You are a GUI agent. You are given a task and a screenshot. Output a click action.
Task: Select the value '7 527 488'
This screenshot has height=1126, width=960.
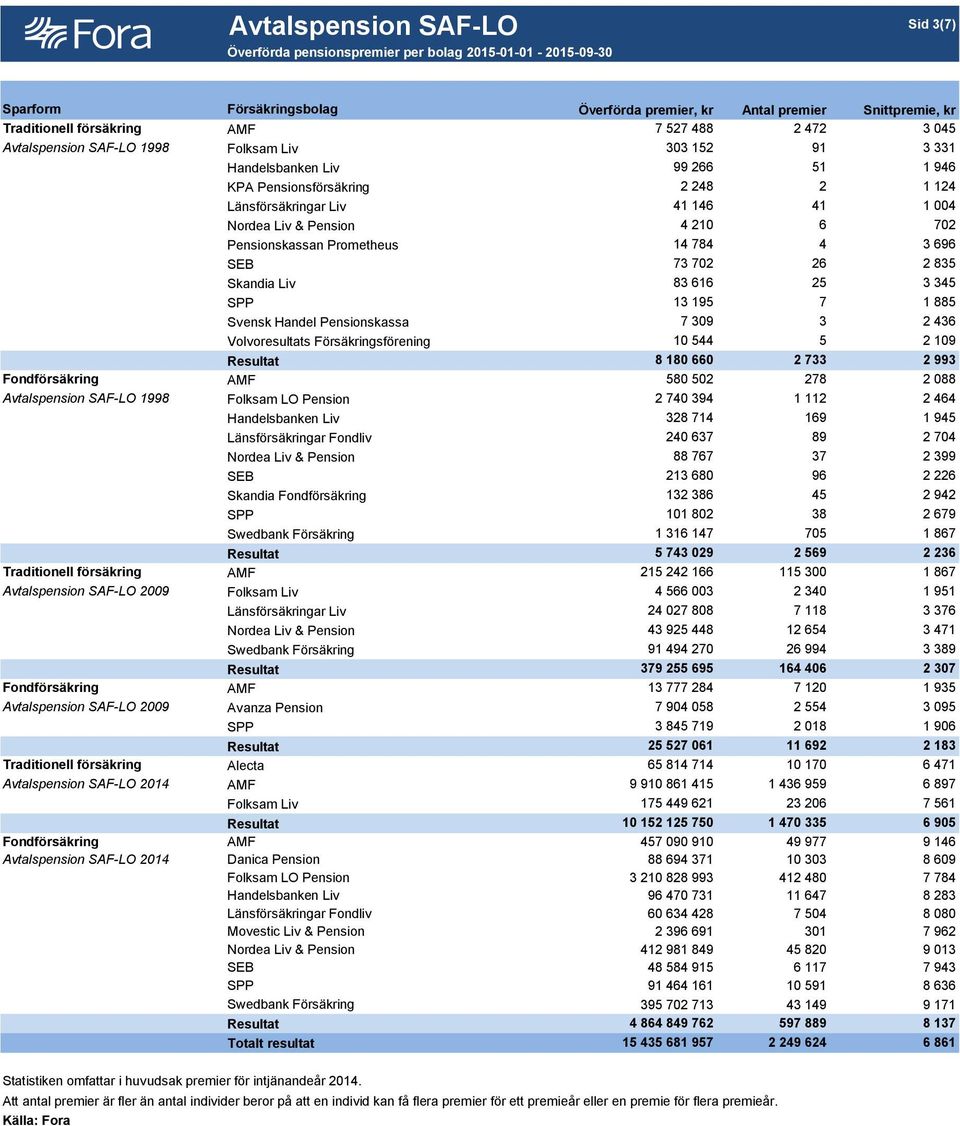tap(684, 129)
